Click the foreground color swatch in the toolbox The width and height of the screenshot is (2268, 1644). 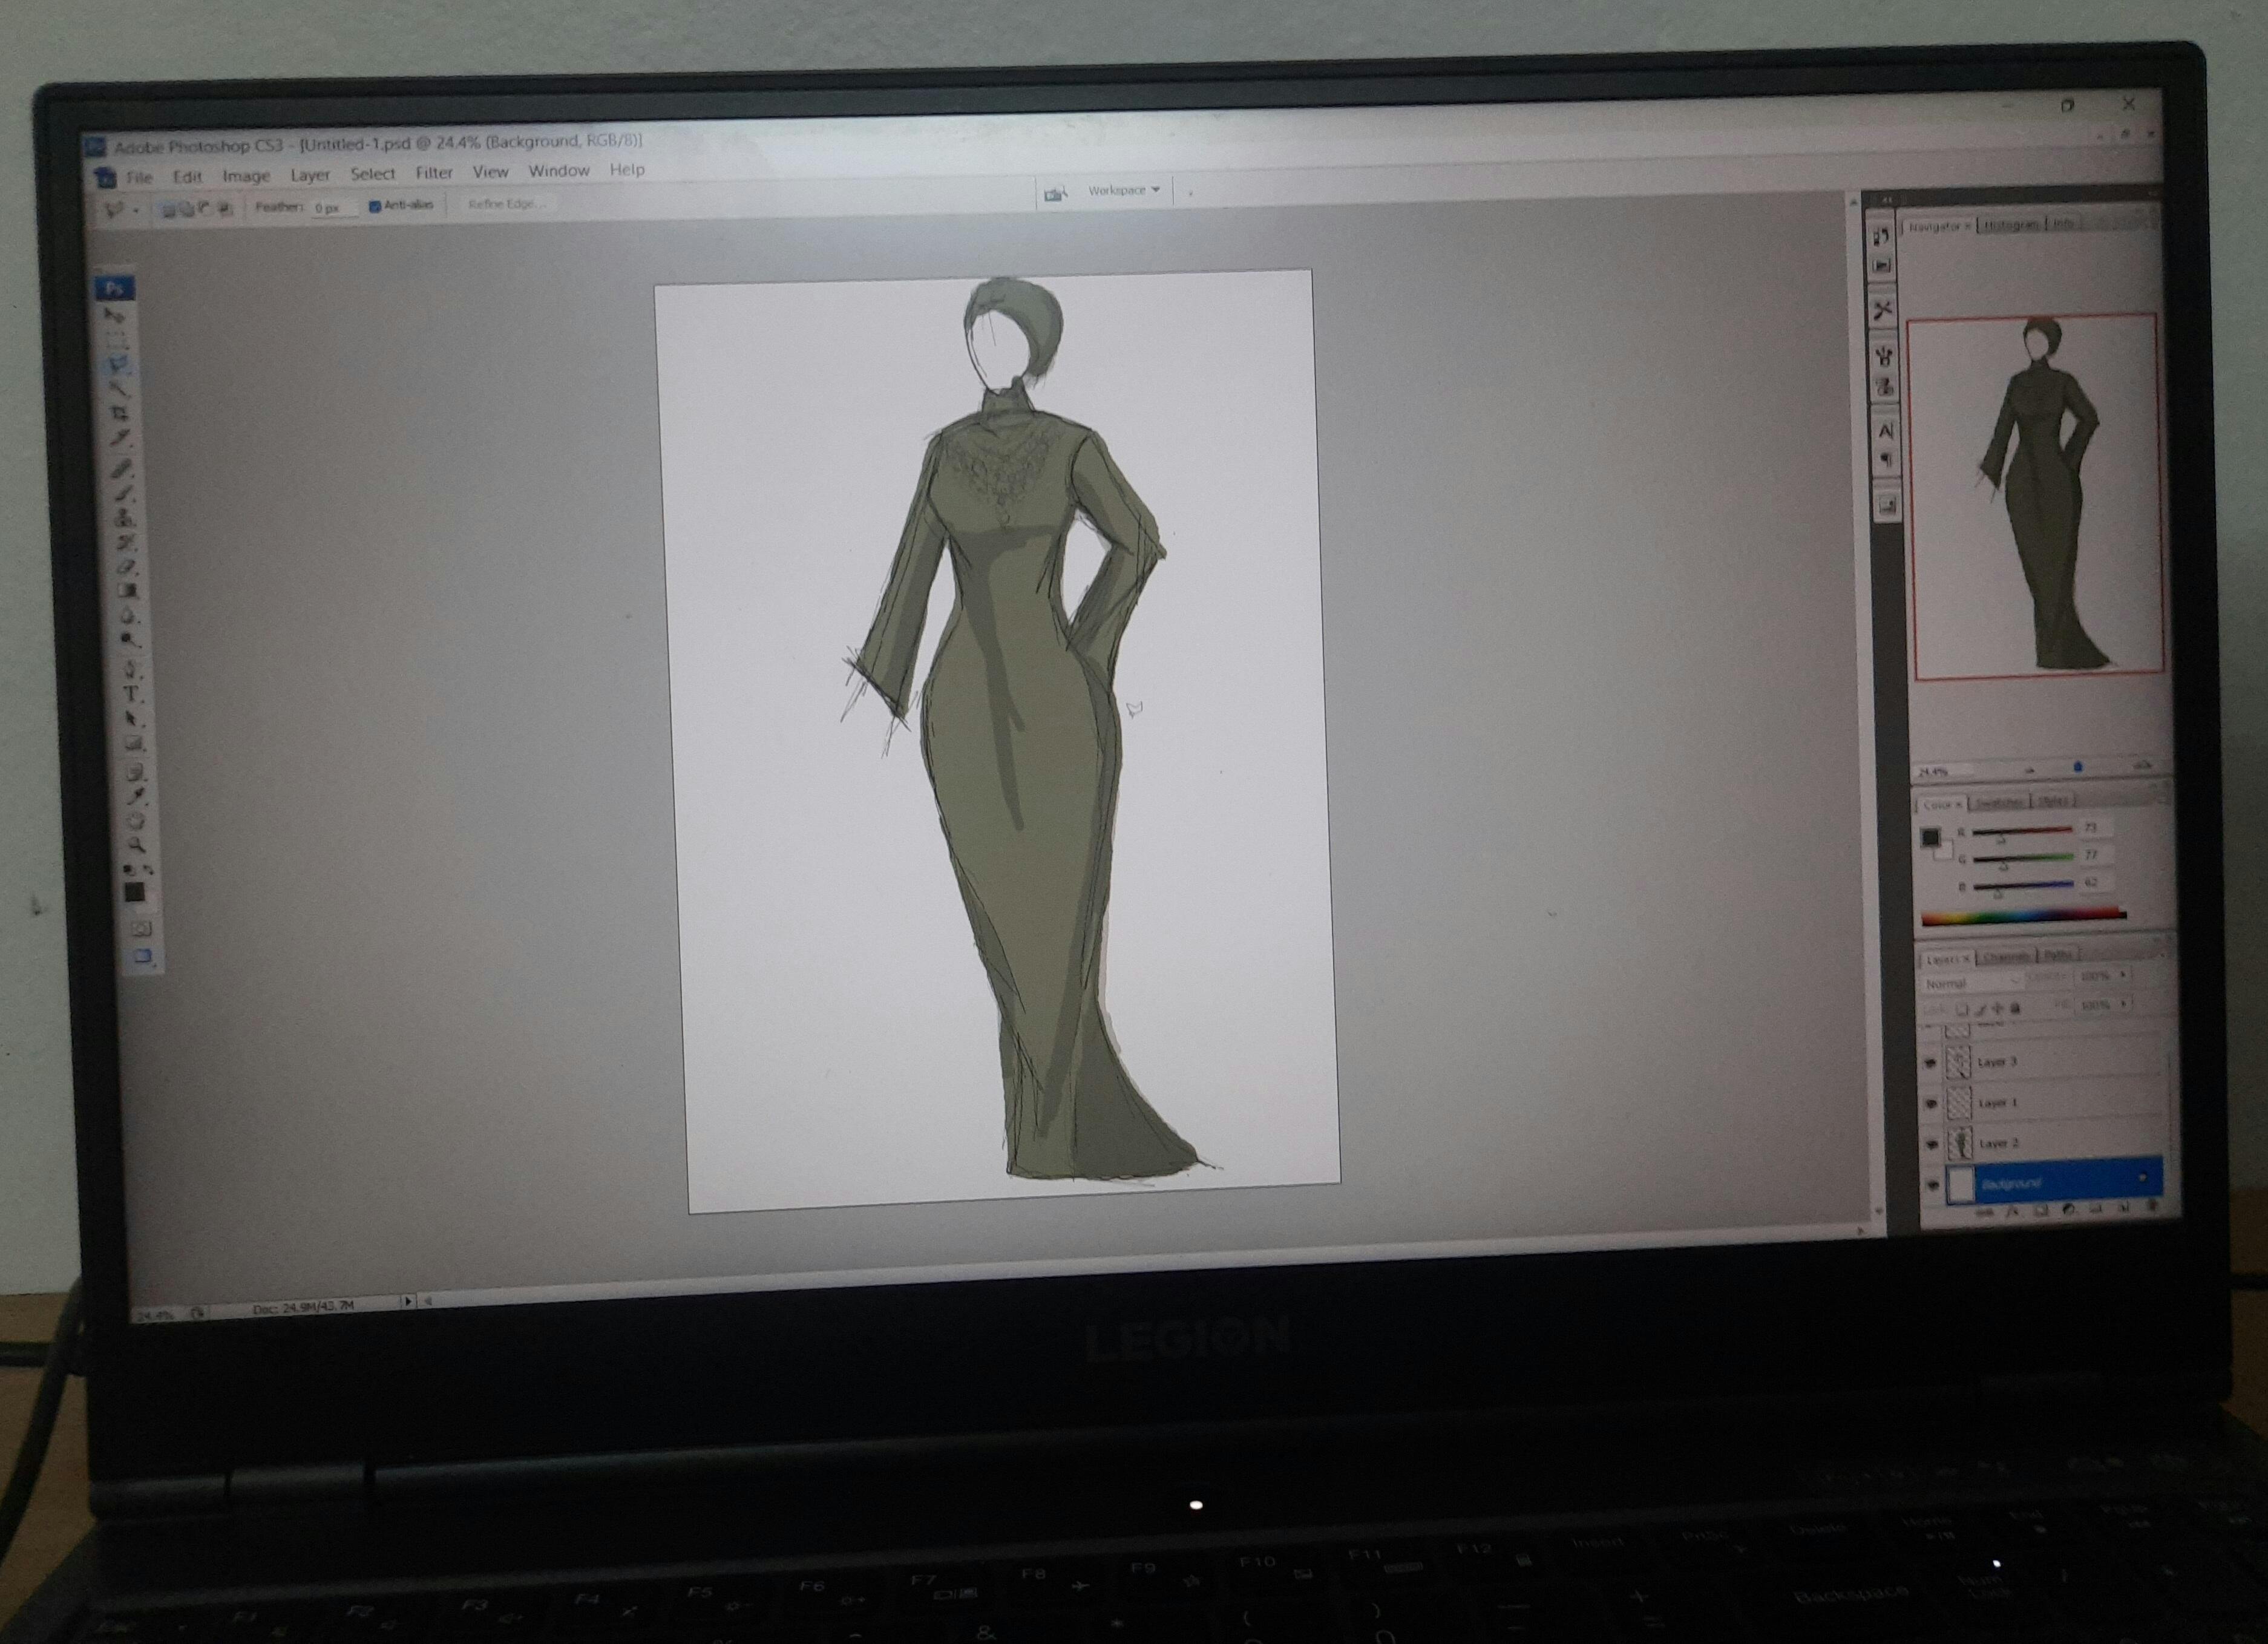133,892
